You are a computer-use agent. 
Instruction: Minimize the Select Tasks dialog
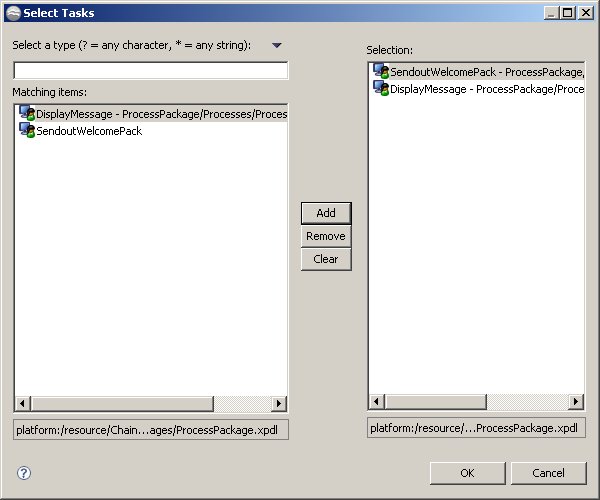pyautogui.click(x=551, y=13)
